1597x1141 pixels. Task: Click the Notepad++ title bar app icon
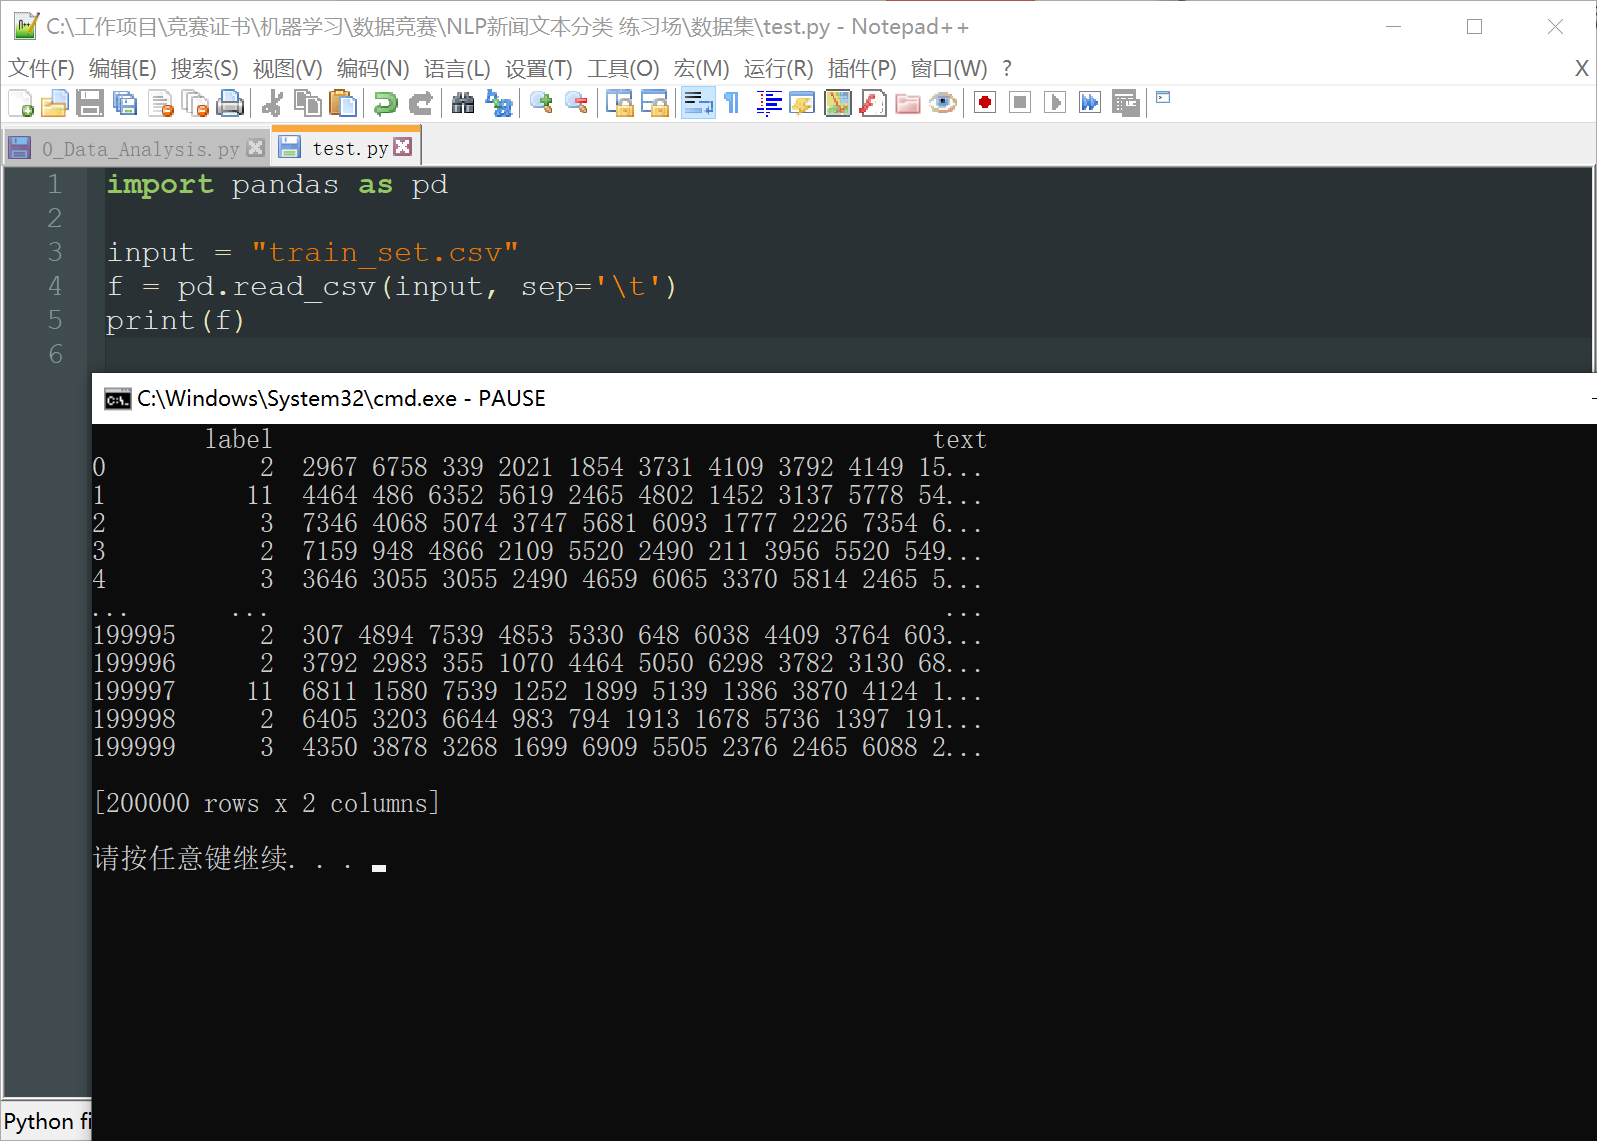[26, 26]
